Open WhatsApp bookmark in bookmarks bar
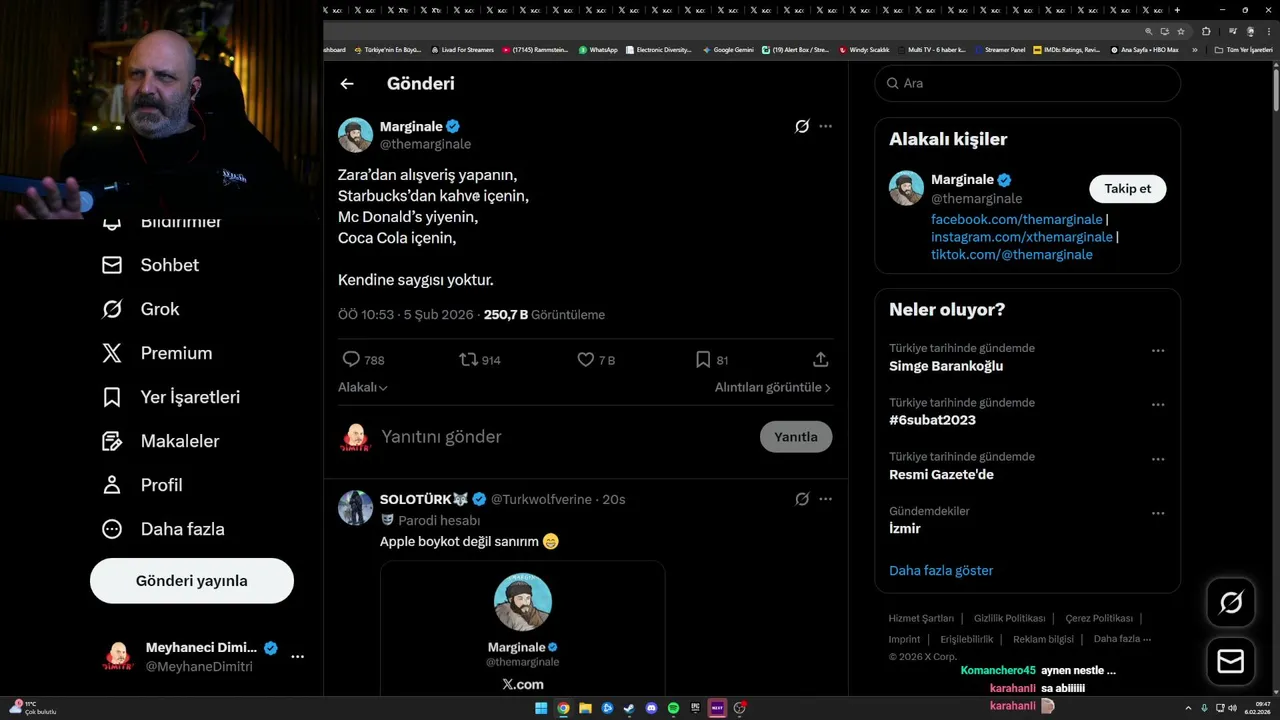 598,49
